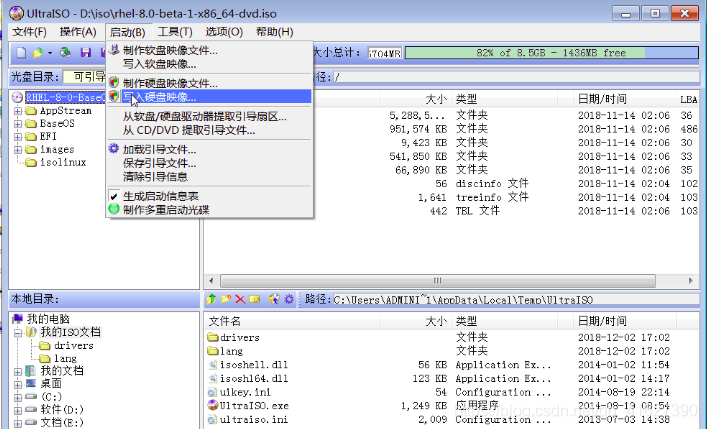Collapse the 我的ISO文档 tree node

coord(18,332)
